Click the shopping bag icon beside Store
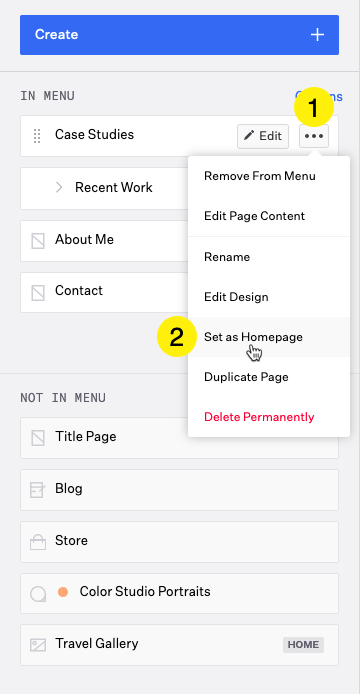This screenshot has width=360, height=694. tap(38, 542)
